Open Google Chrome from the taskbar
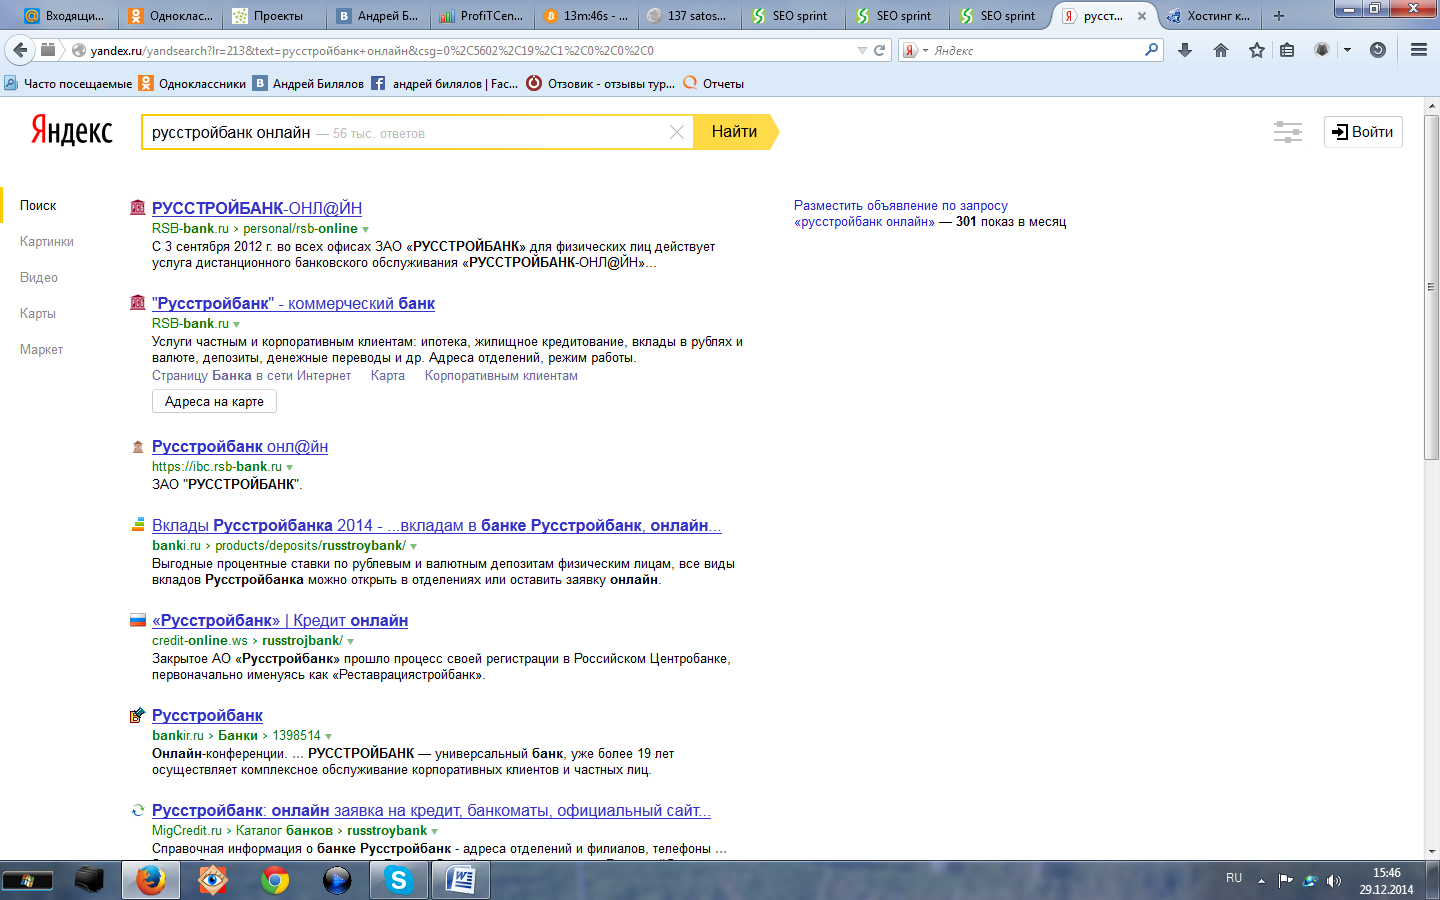This screenshot has height=900, width=1440. point(275,880)
